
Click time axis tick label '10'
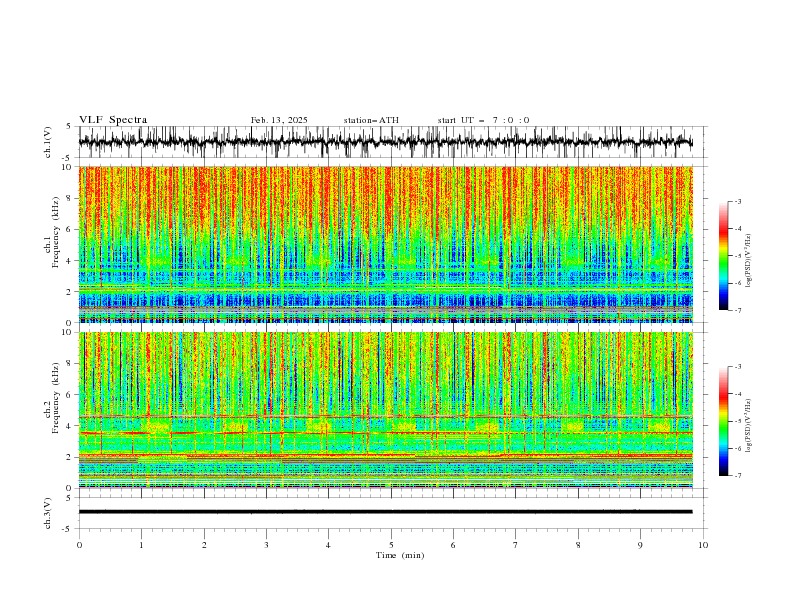click(x=703, y=545)
